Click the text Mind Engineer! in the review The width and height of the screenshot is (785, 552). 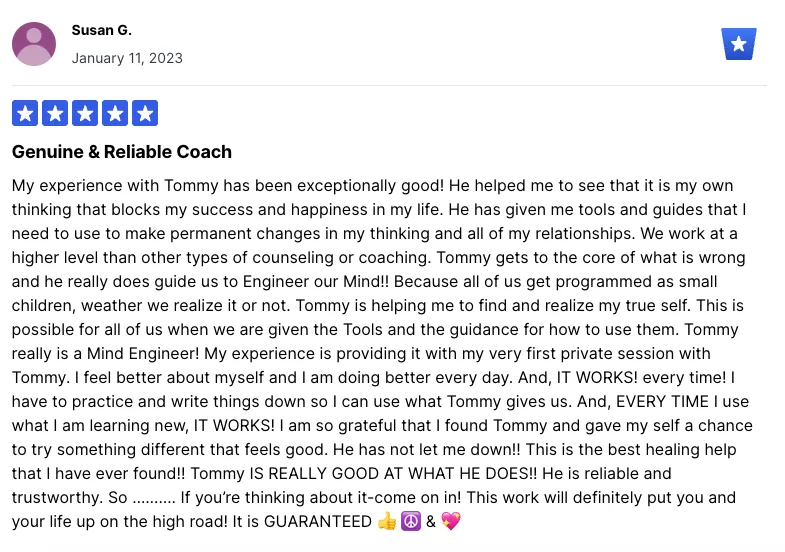point(143,353)
